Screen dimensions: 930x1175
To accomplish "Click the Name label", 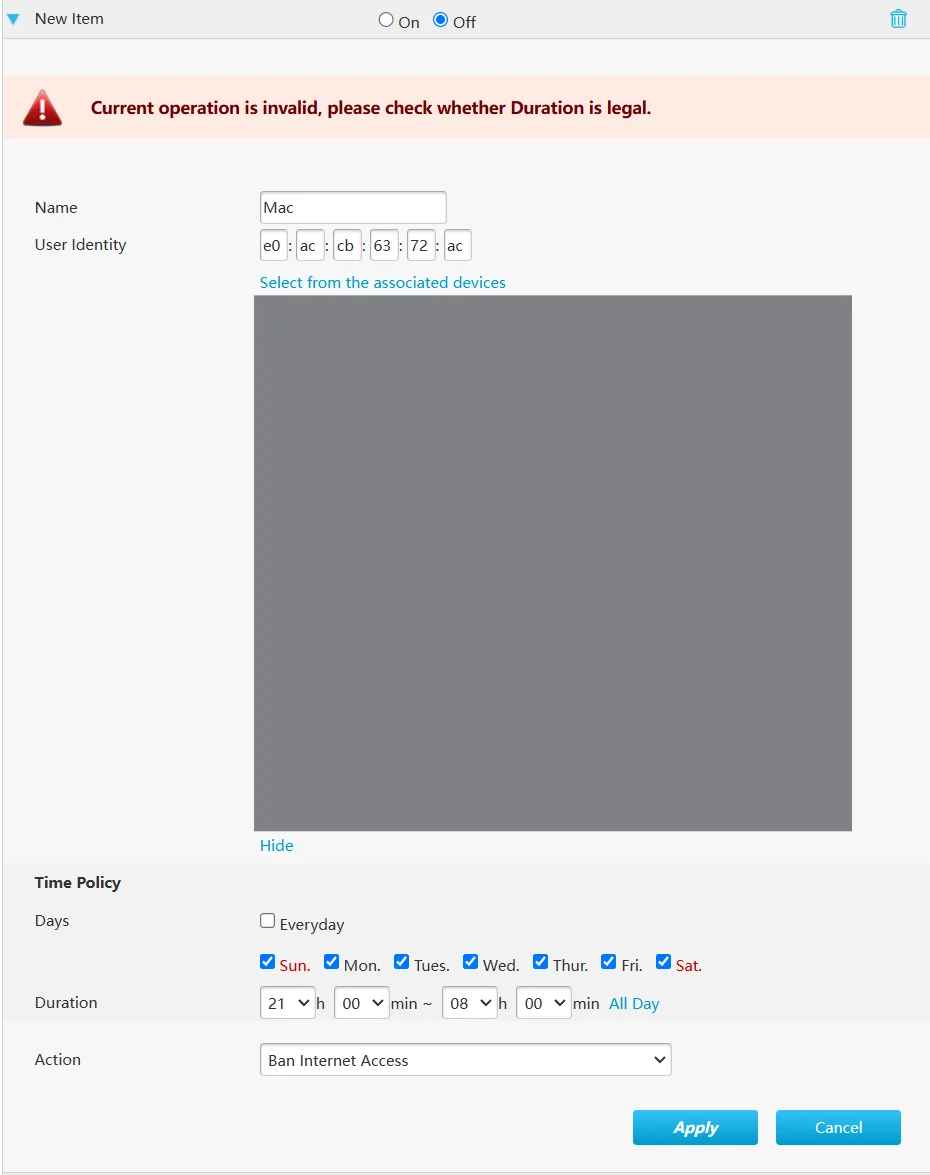I will 56,208.
